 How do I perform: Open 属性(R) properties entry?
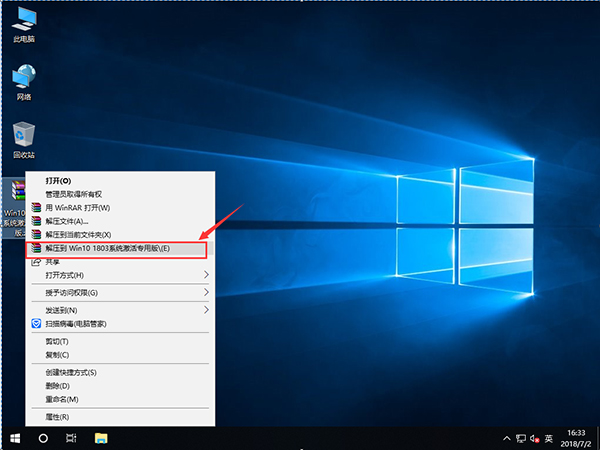[120, 417]
